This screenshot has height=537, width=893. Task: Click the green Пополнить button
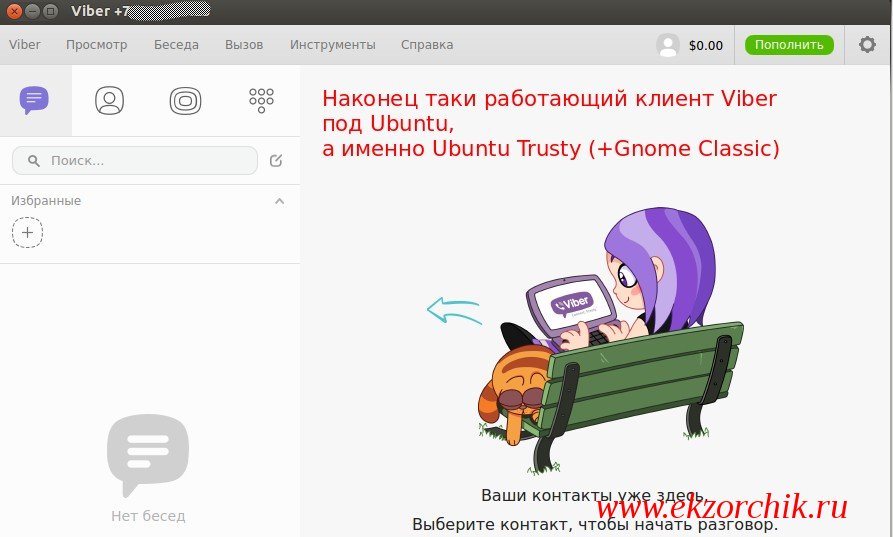(789, 45)
